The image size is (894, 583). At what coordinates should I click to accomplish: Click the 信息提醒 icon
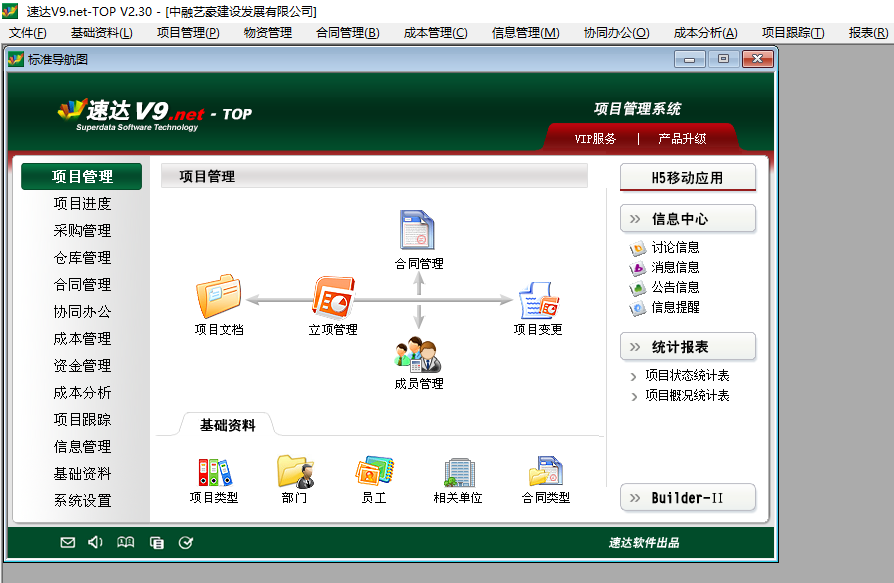(637, 308)
